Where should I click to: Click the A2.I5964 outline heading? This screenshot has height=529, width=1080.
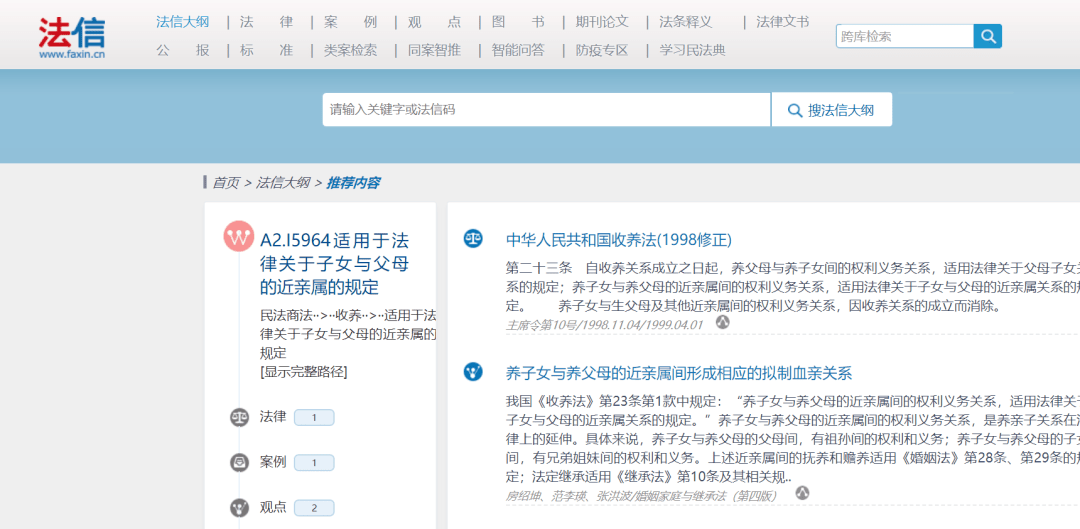(x=335, y=263)
